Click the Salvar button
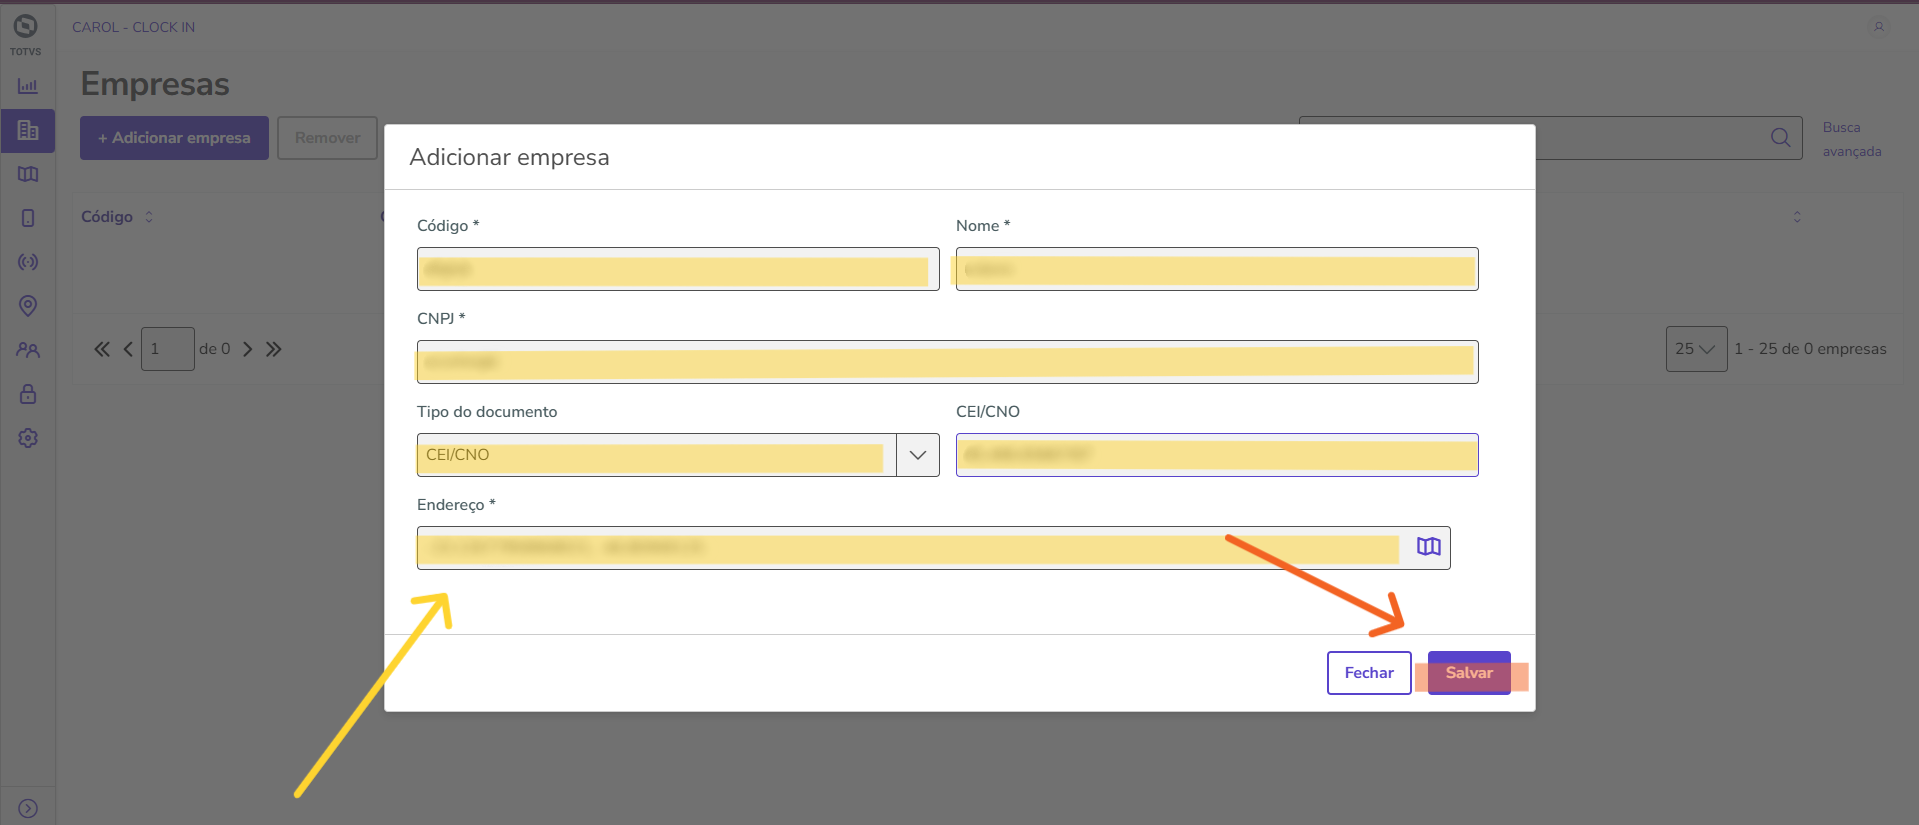 pos(1468,673)
